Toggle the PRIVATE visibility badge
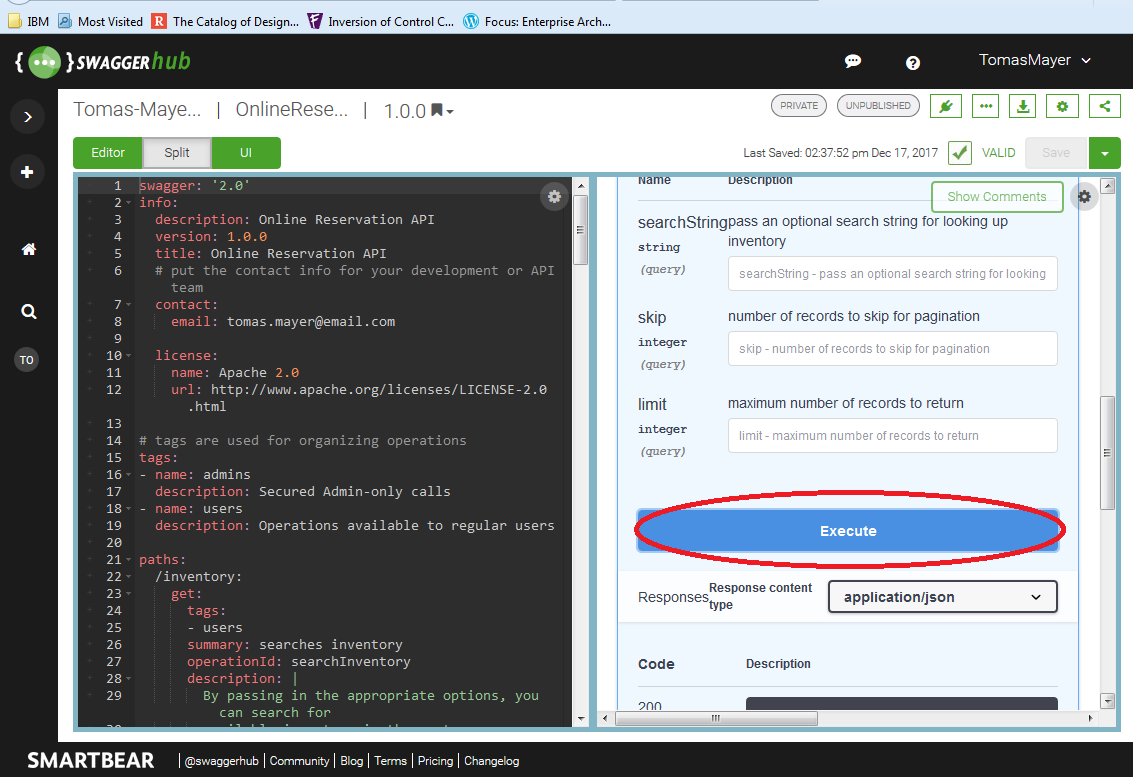Screen dimensions: 1133x777 pyautogui.click(x=798, y=105)
